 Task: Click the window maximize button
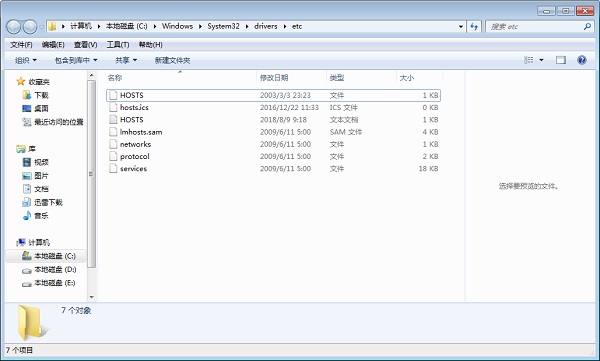(x=566, y=11)
